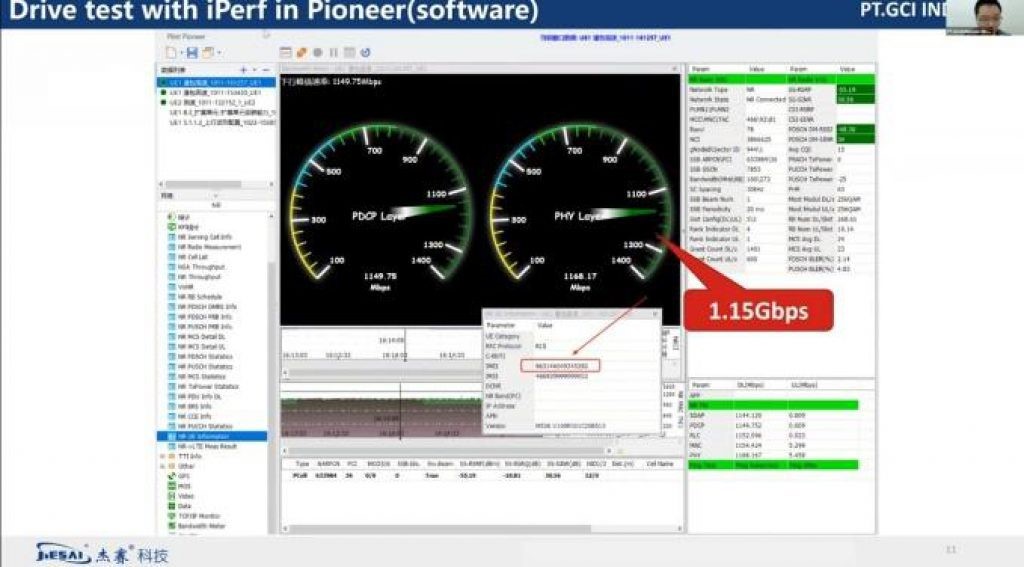This screenshot has width=1024, height=567.
Task: Expand the TTI Info tree node
Action: [162, 456]
